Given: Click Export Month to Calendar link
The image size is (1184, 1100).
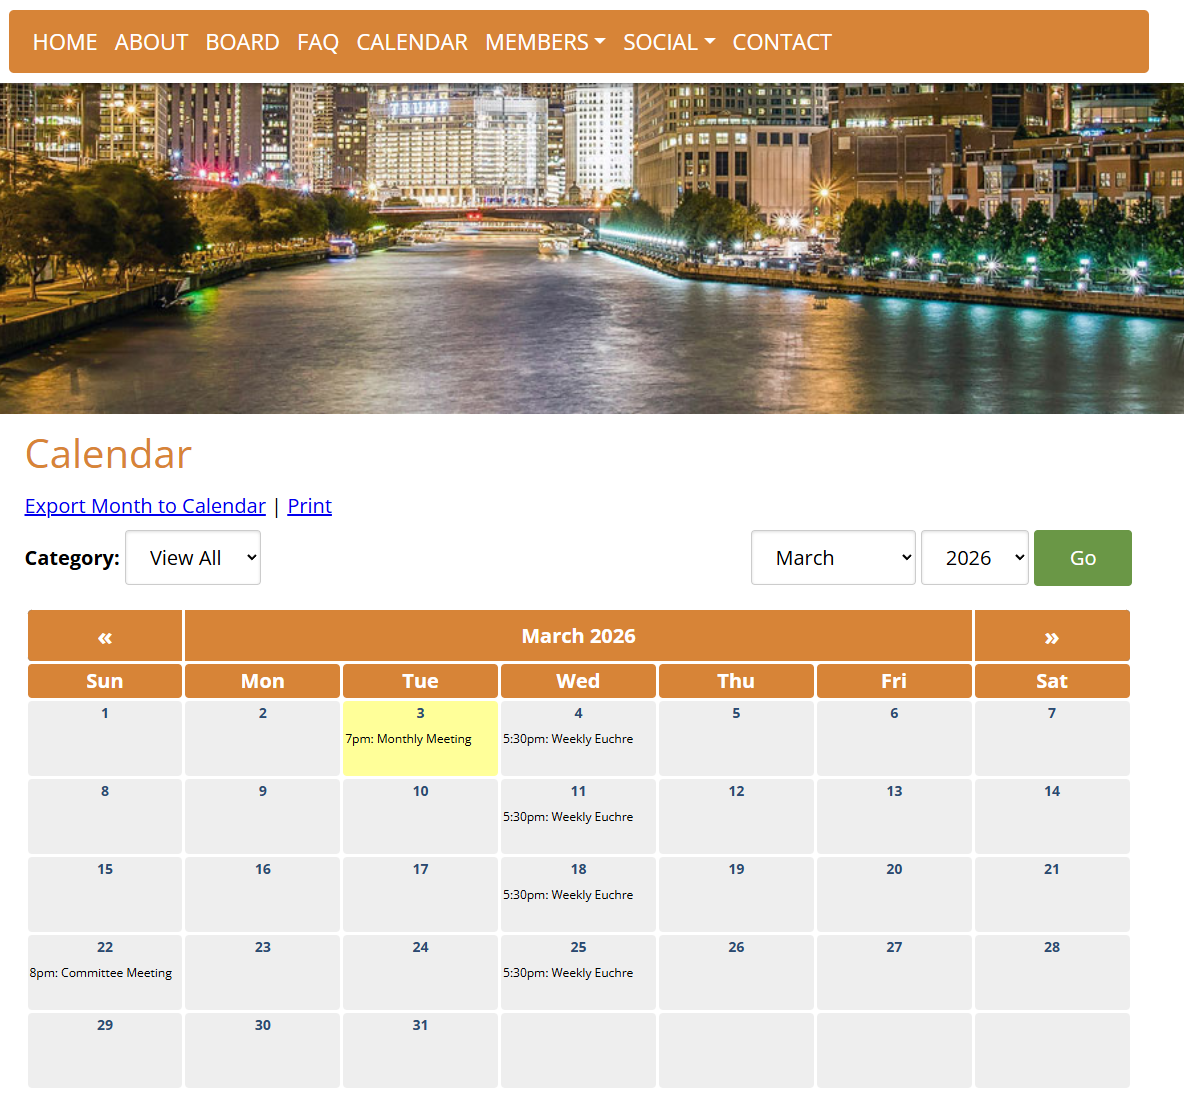Looking at the screenshot, I should tap(145, 506).
